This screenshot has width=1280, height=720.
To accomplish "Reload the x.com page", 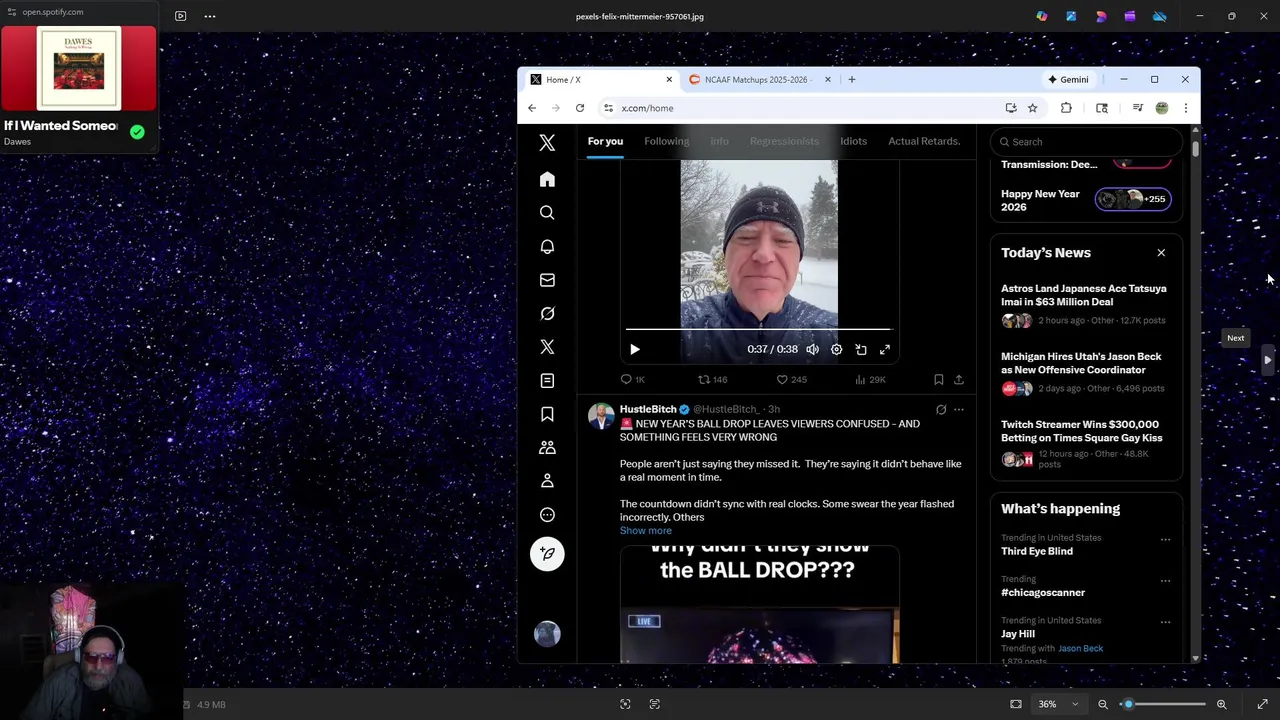I will pyautogui.click(x=580, y=108).
